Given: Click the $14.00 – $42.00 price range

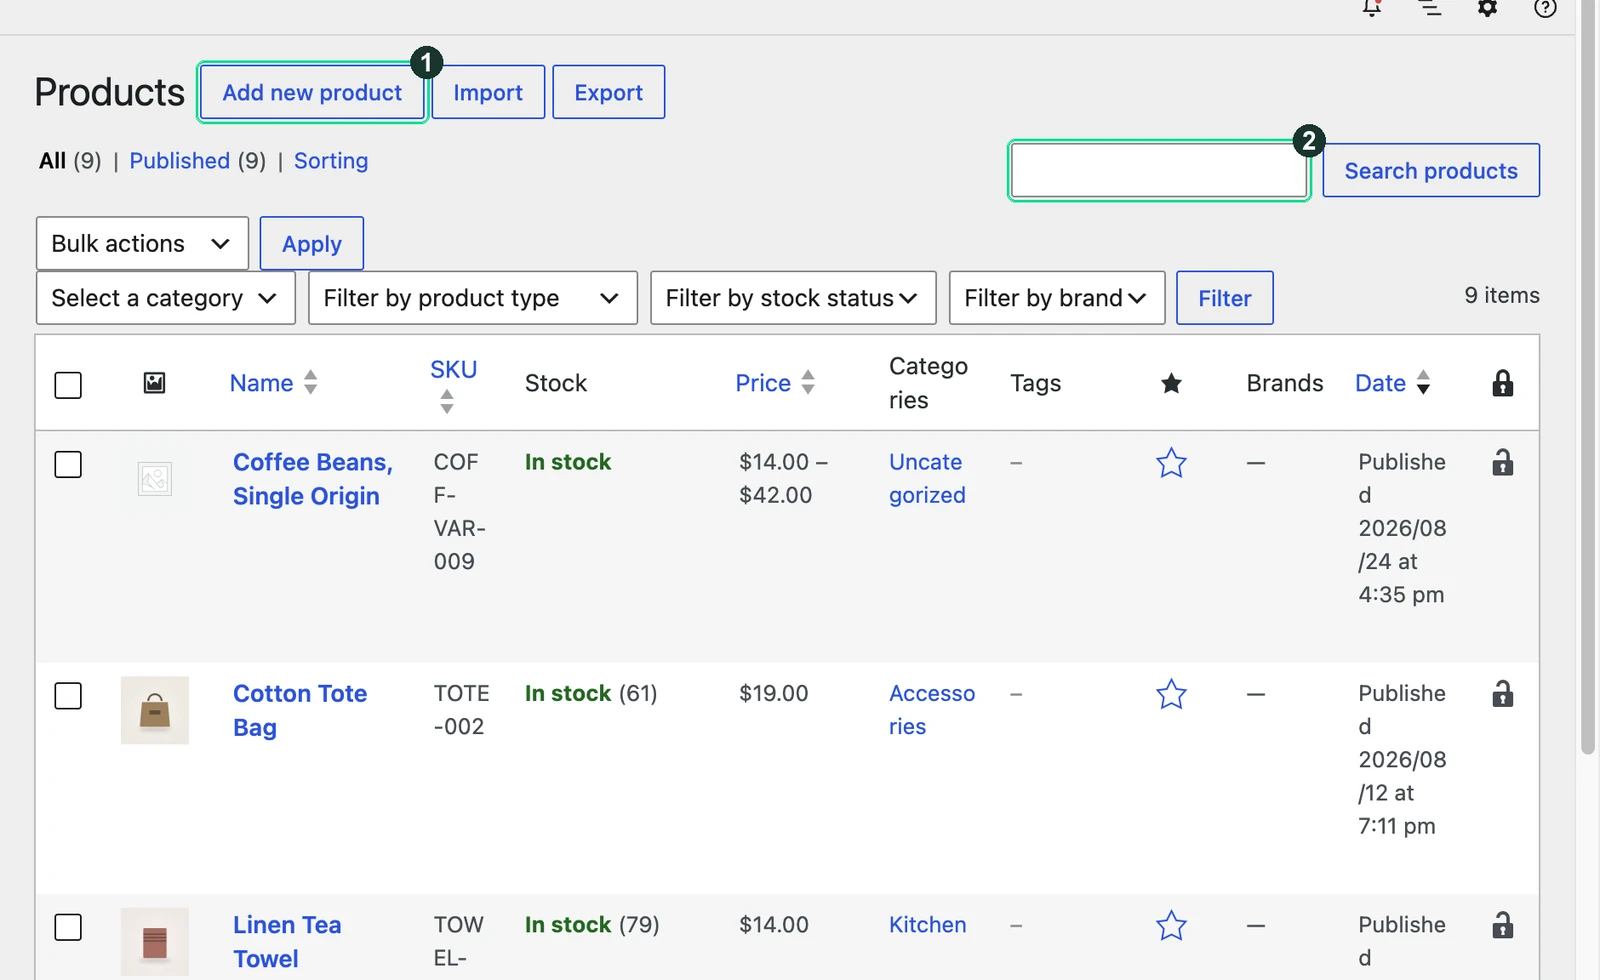Looking at the screenshot, I should (x=783, y=478).
